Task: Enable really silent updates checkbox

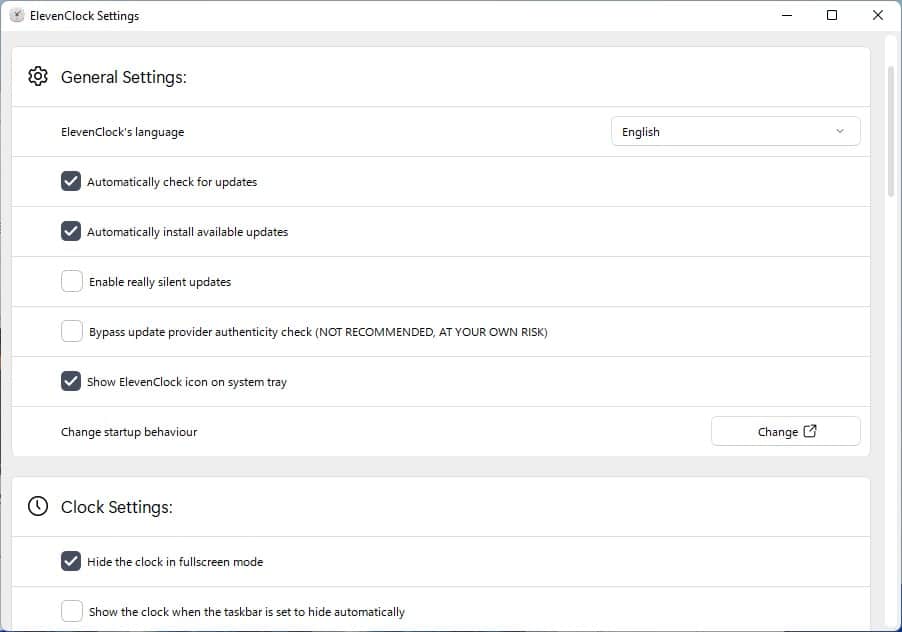Action: pyautogui.click(x=72, y=282)
